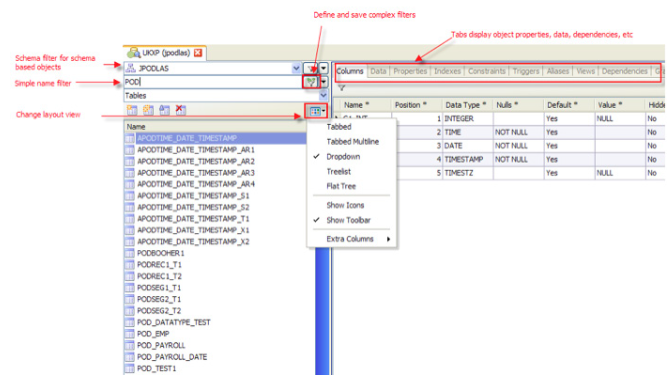Expand the Tables object type combo box

click(x=324, y=96)
